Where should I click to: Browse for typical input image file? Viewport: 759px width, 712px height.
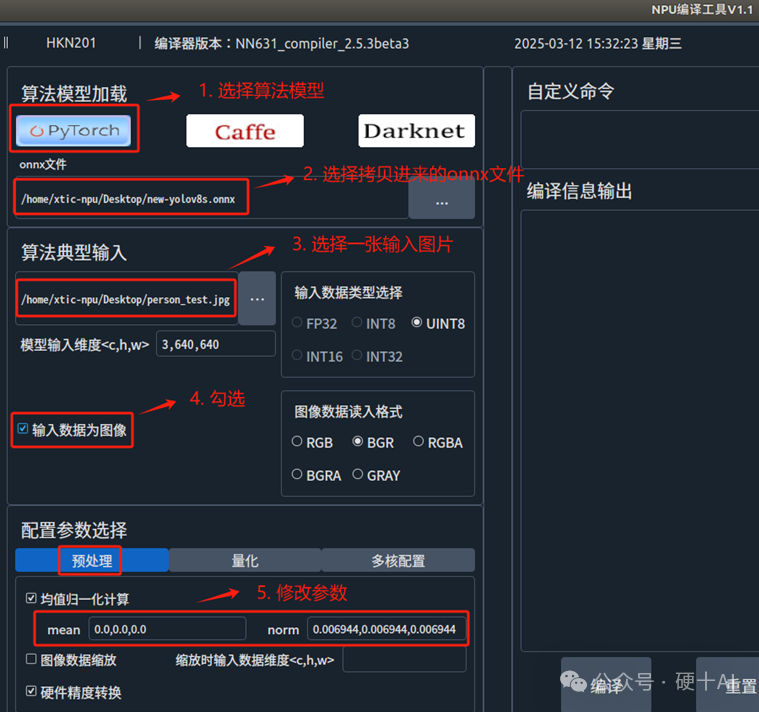tap(257, 299)
